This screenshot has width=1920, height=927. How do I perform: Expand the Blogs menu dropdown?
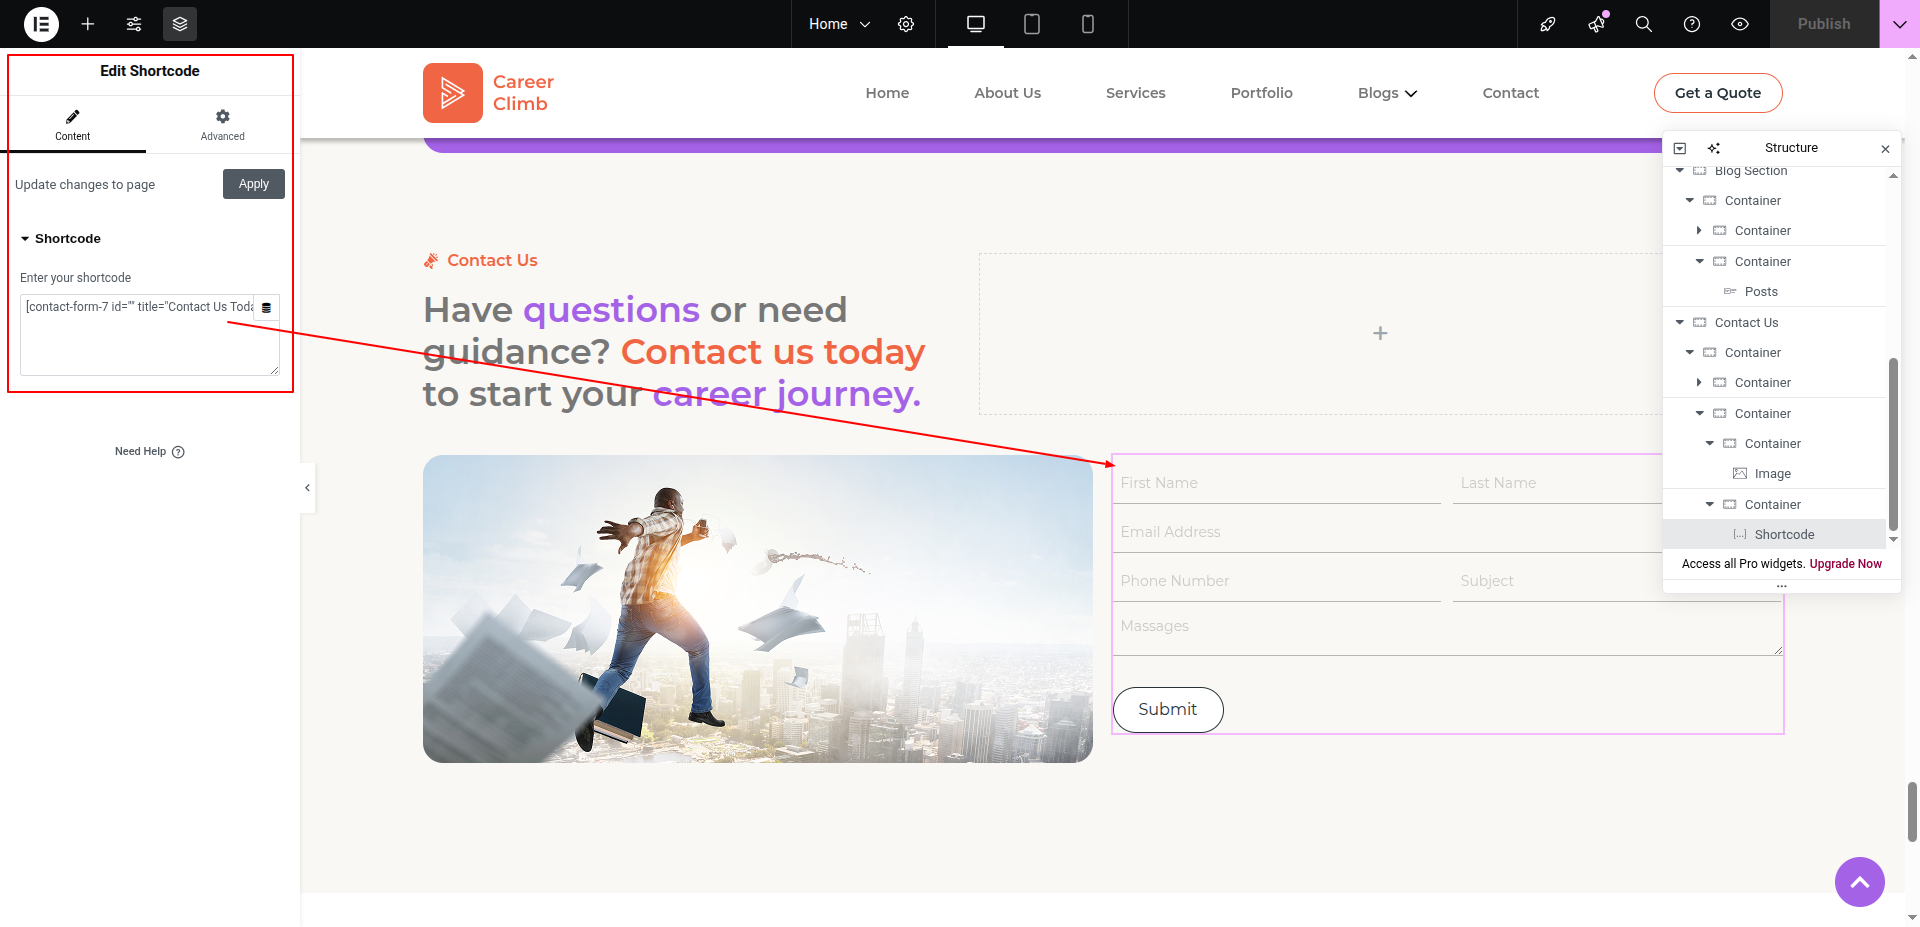1387,93
